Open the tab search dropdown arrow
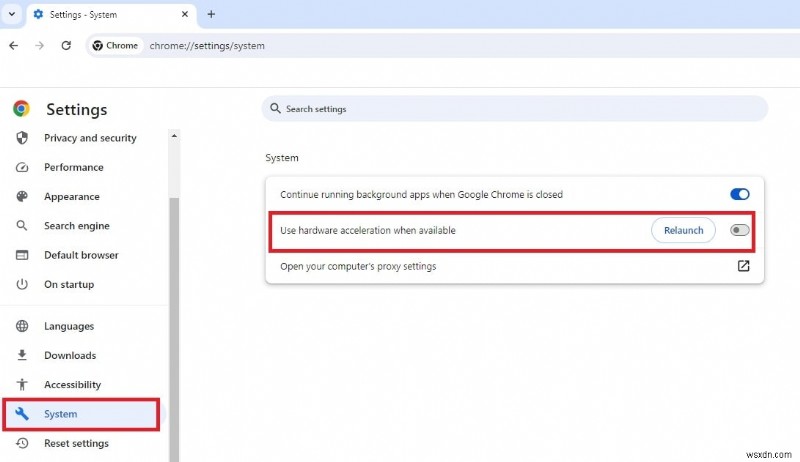 click(12, 14)
